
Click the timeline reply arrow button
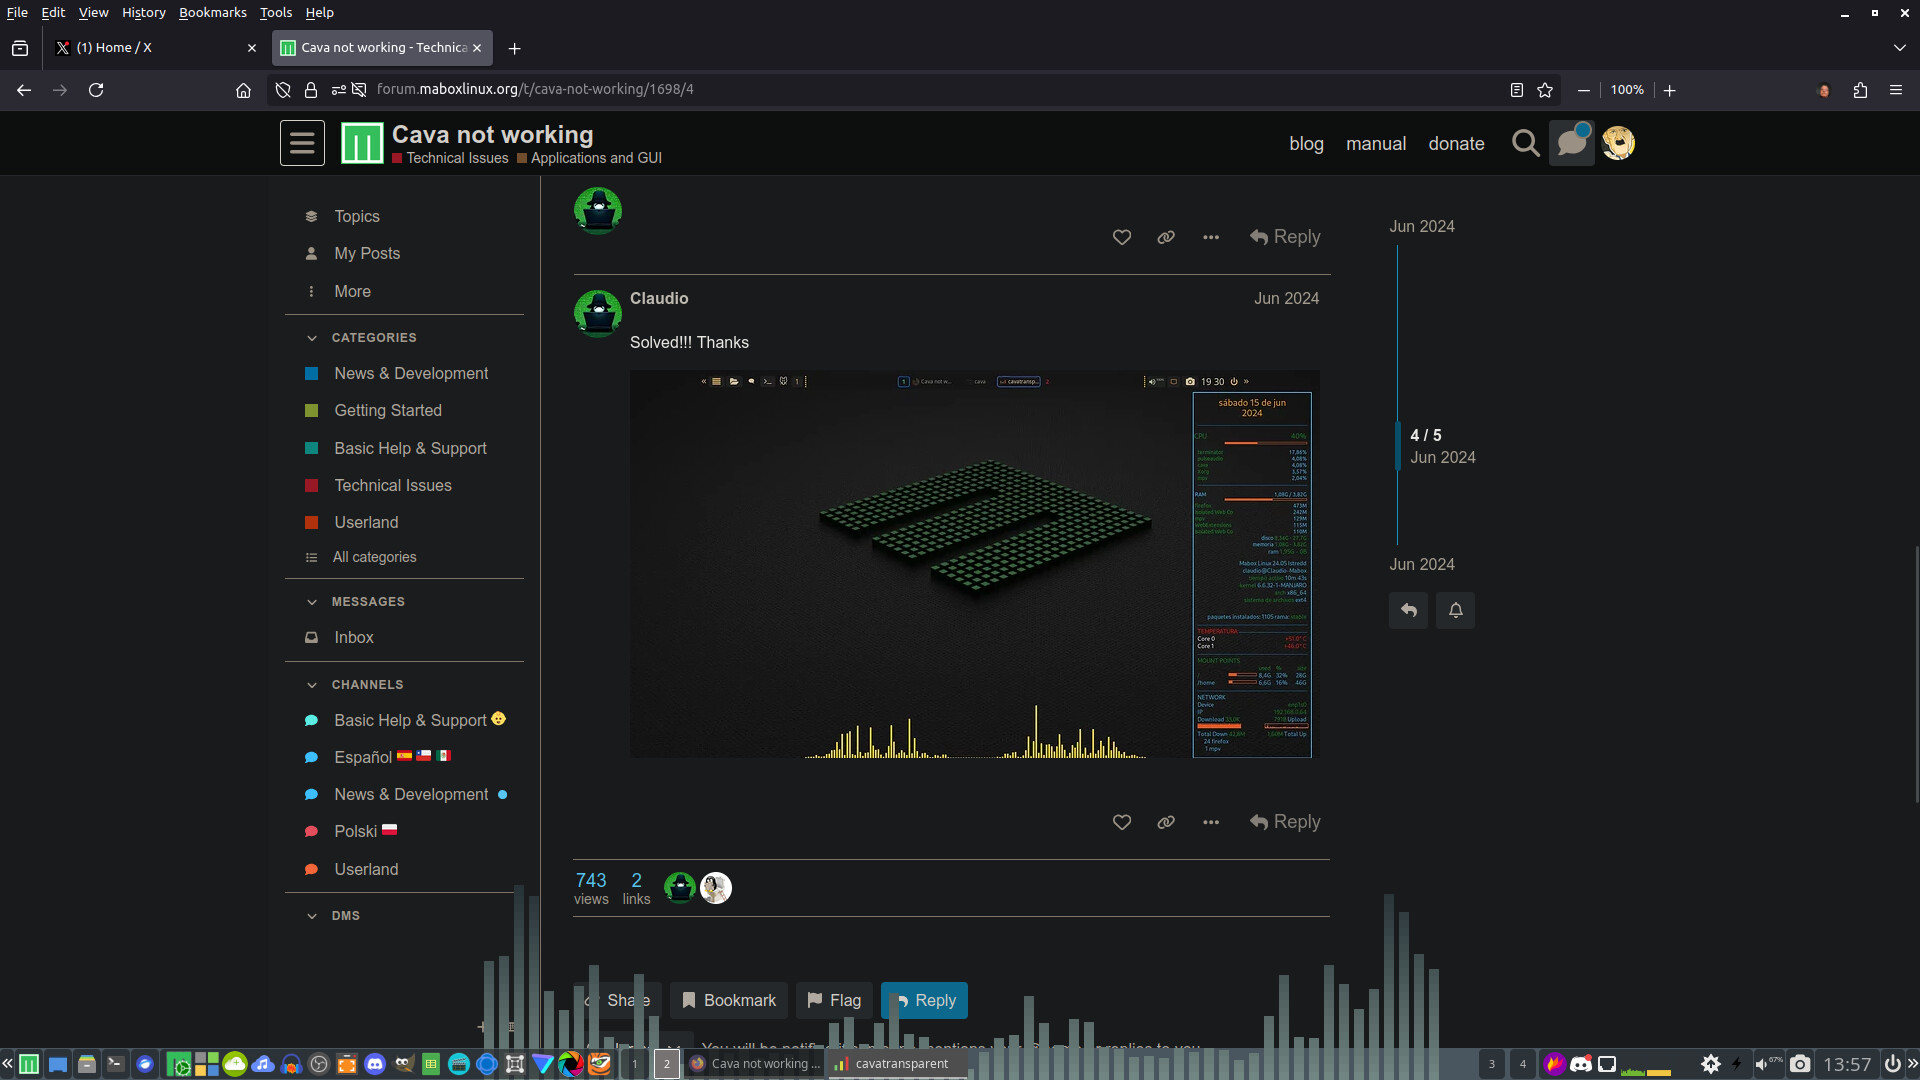(x=1408, y=610)
